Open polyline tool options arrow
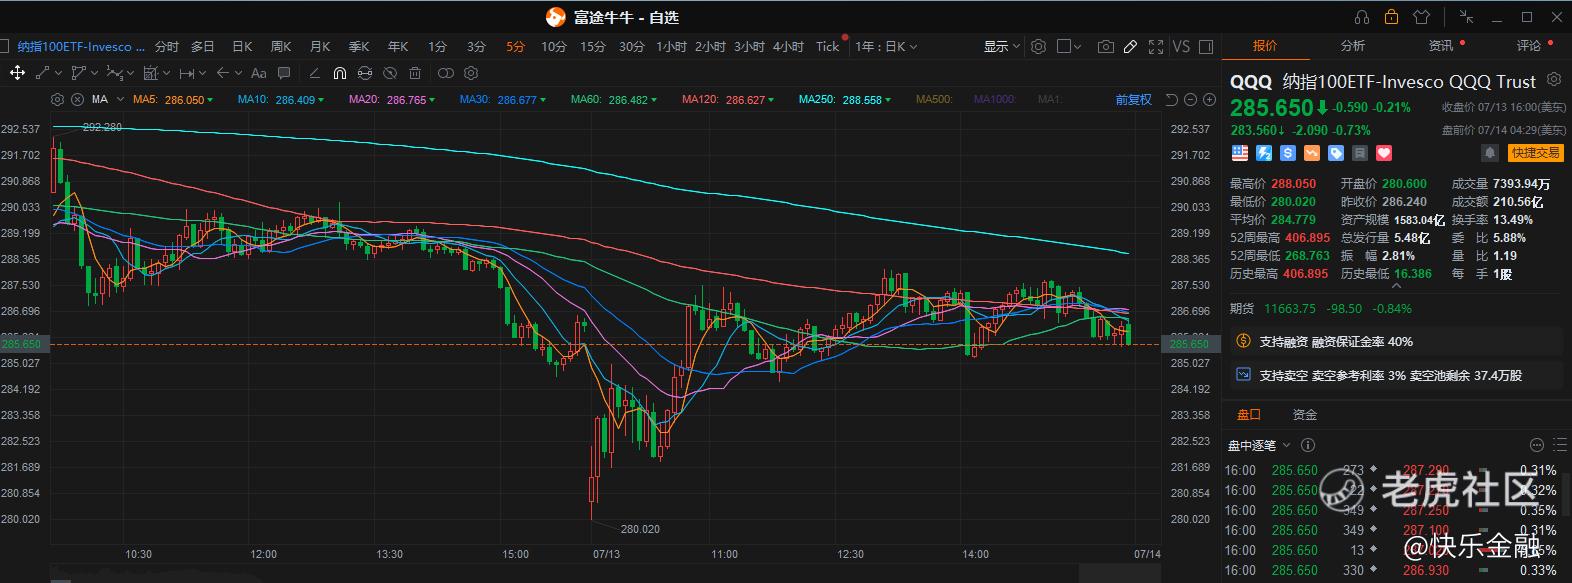Viewport: 1572px width, 583px height. point(95,73)
